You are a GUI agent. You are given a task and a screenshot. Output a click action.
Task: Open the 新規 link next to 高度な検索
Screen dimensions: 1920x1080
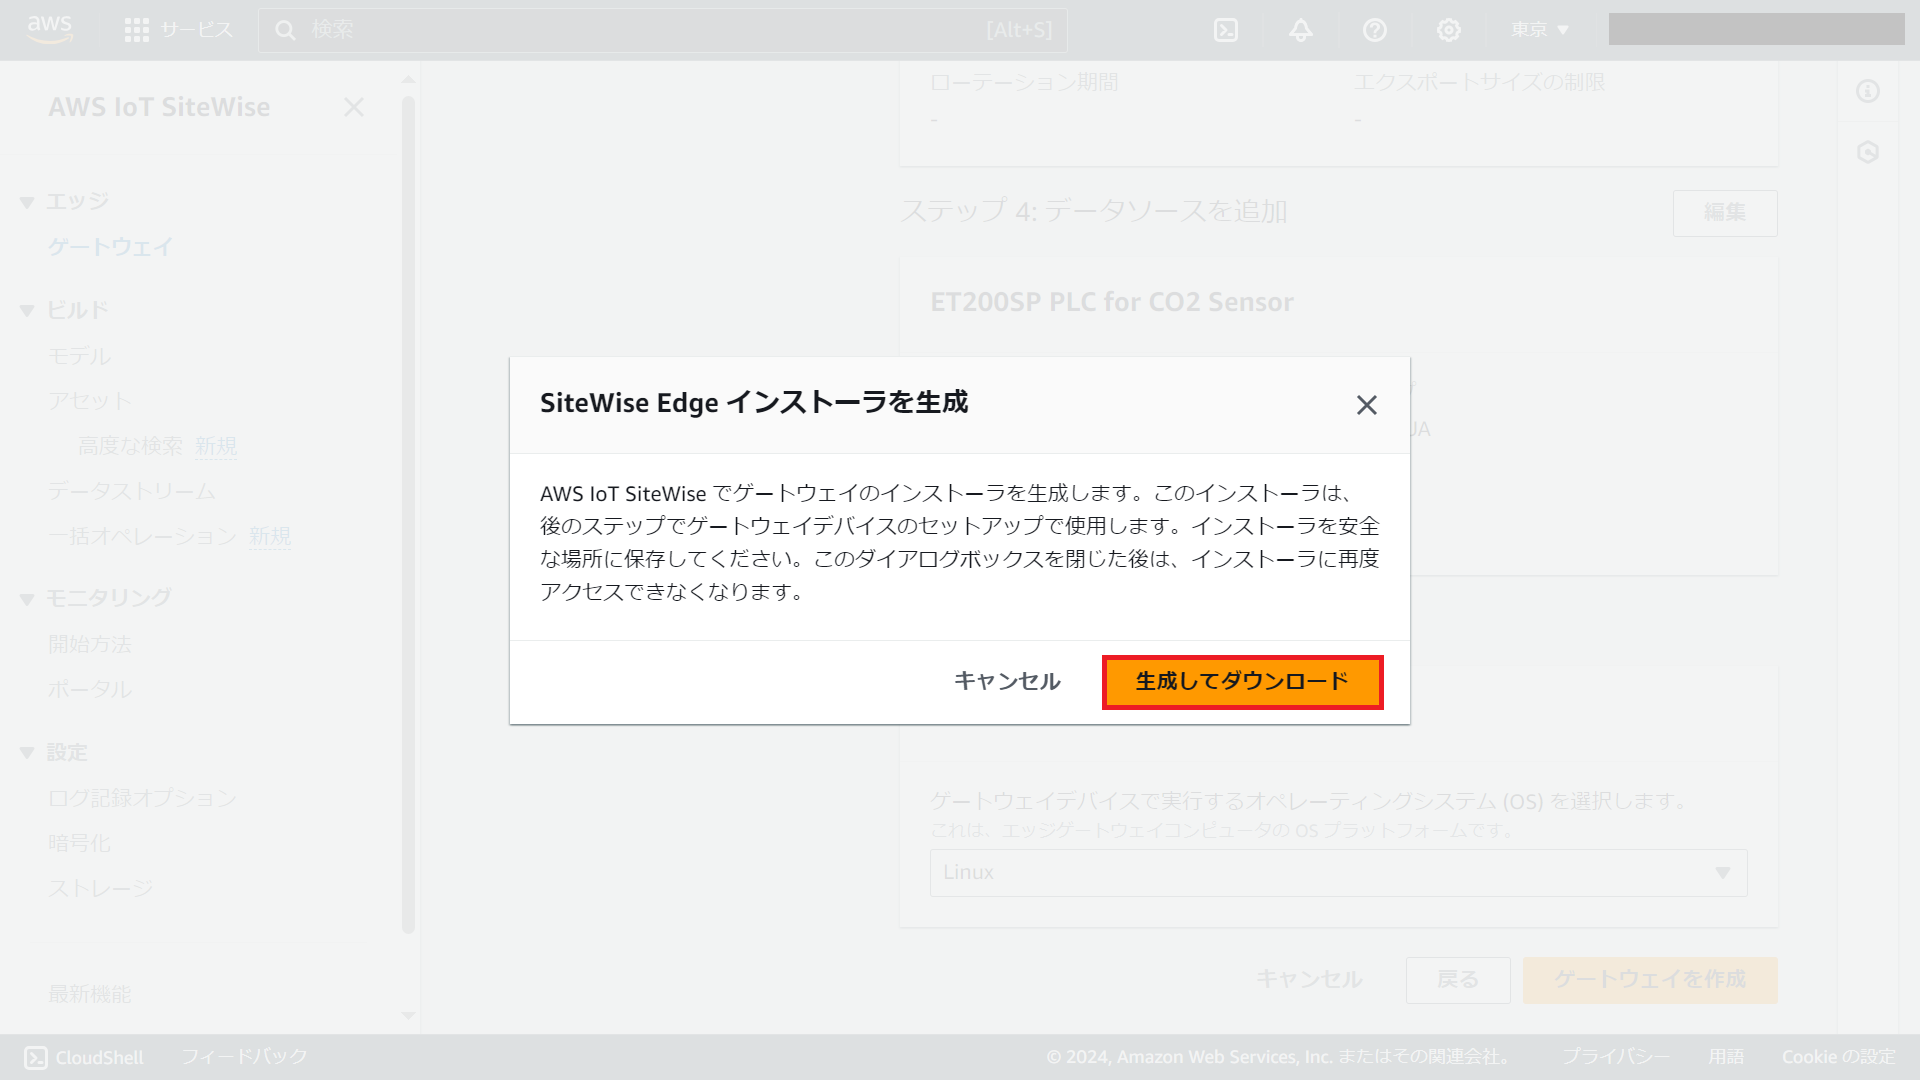pyautogui.click(x=217, y=446)
